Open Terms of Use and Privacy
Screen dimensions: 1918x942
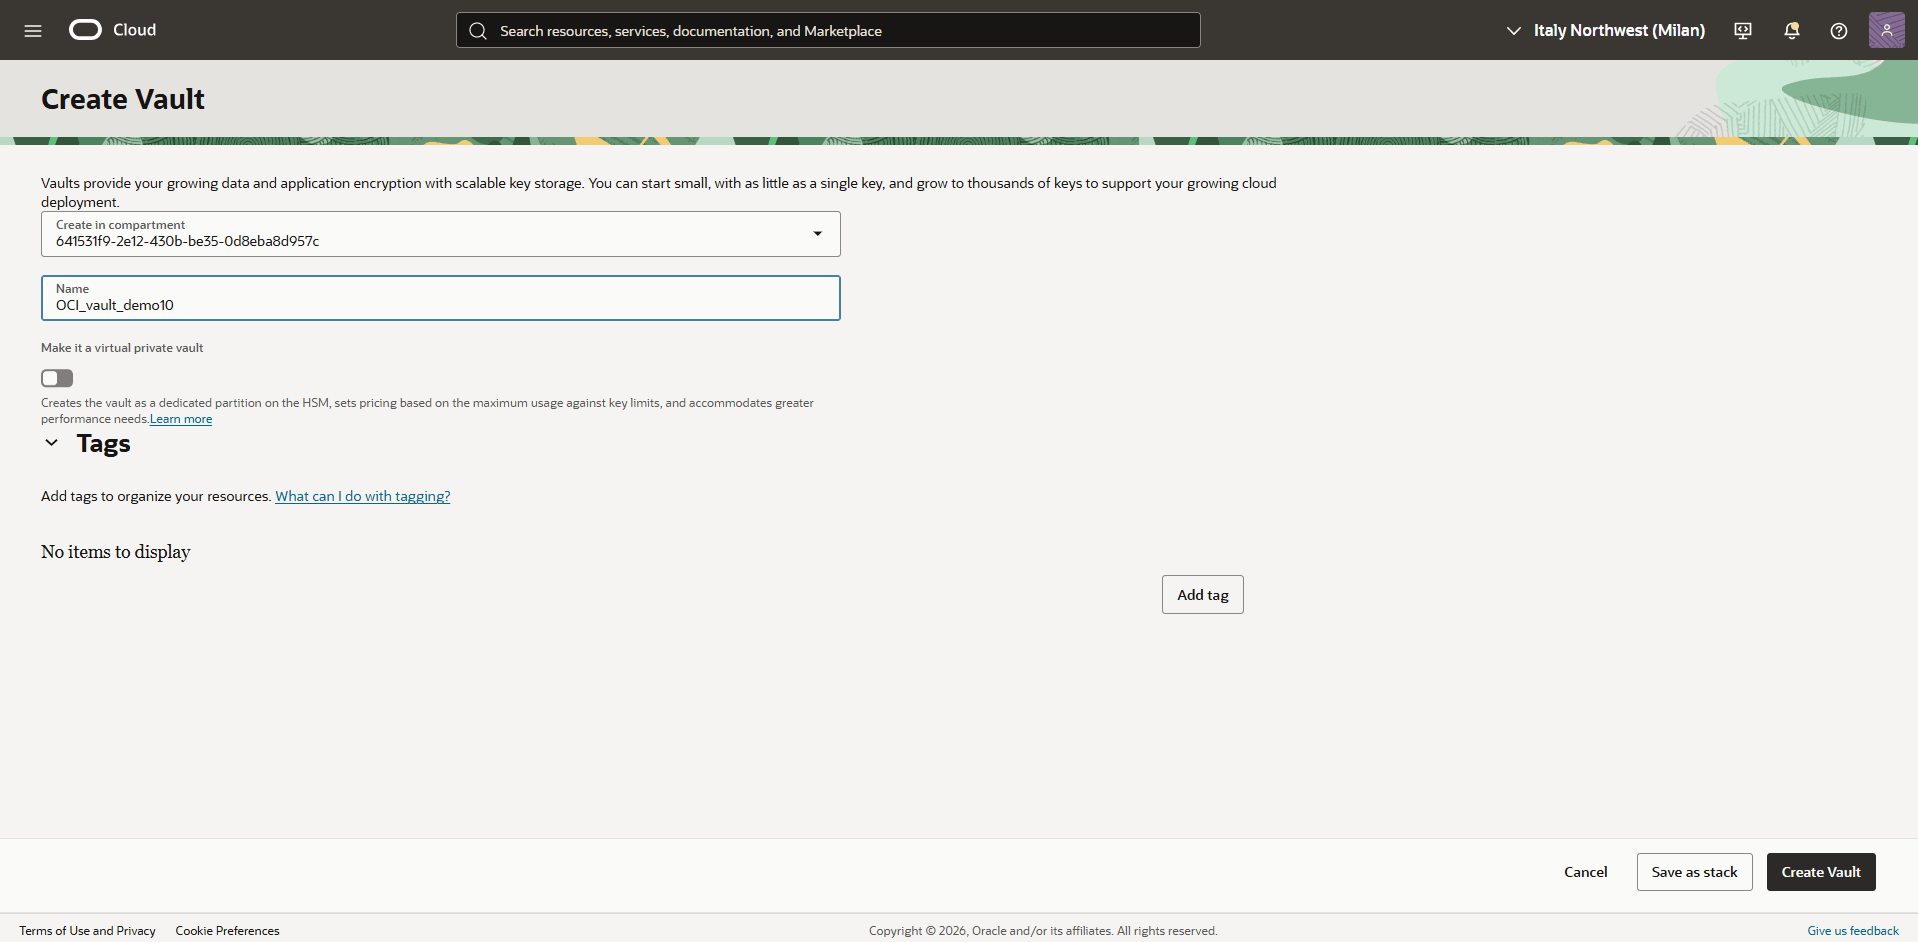tap(87, 931)
